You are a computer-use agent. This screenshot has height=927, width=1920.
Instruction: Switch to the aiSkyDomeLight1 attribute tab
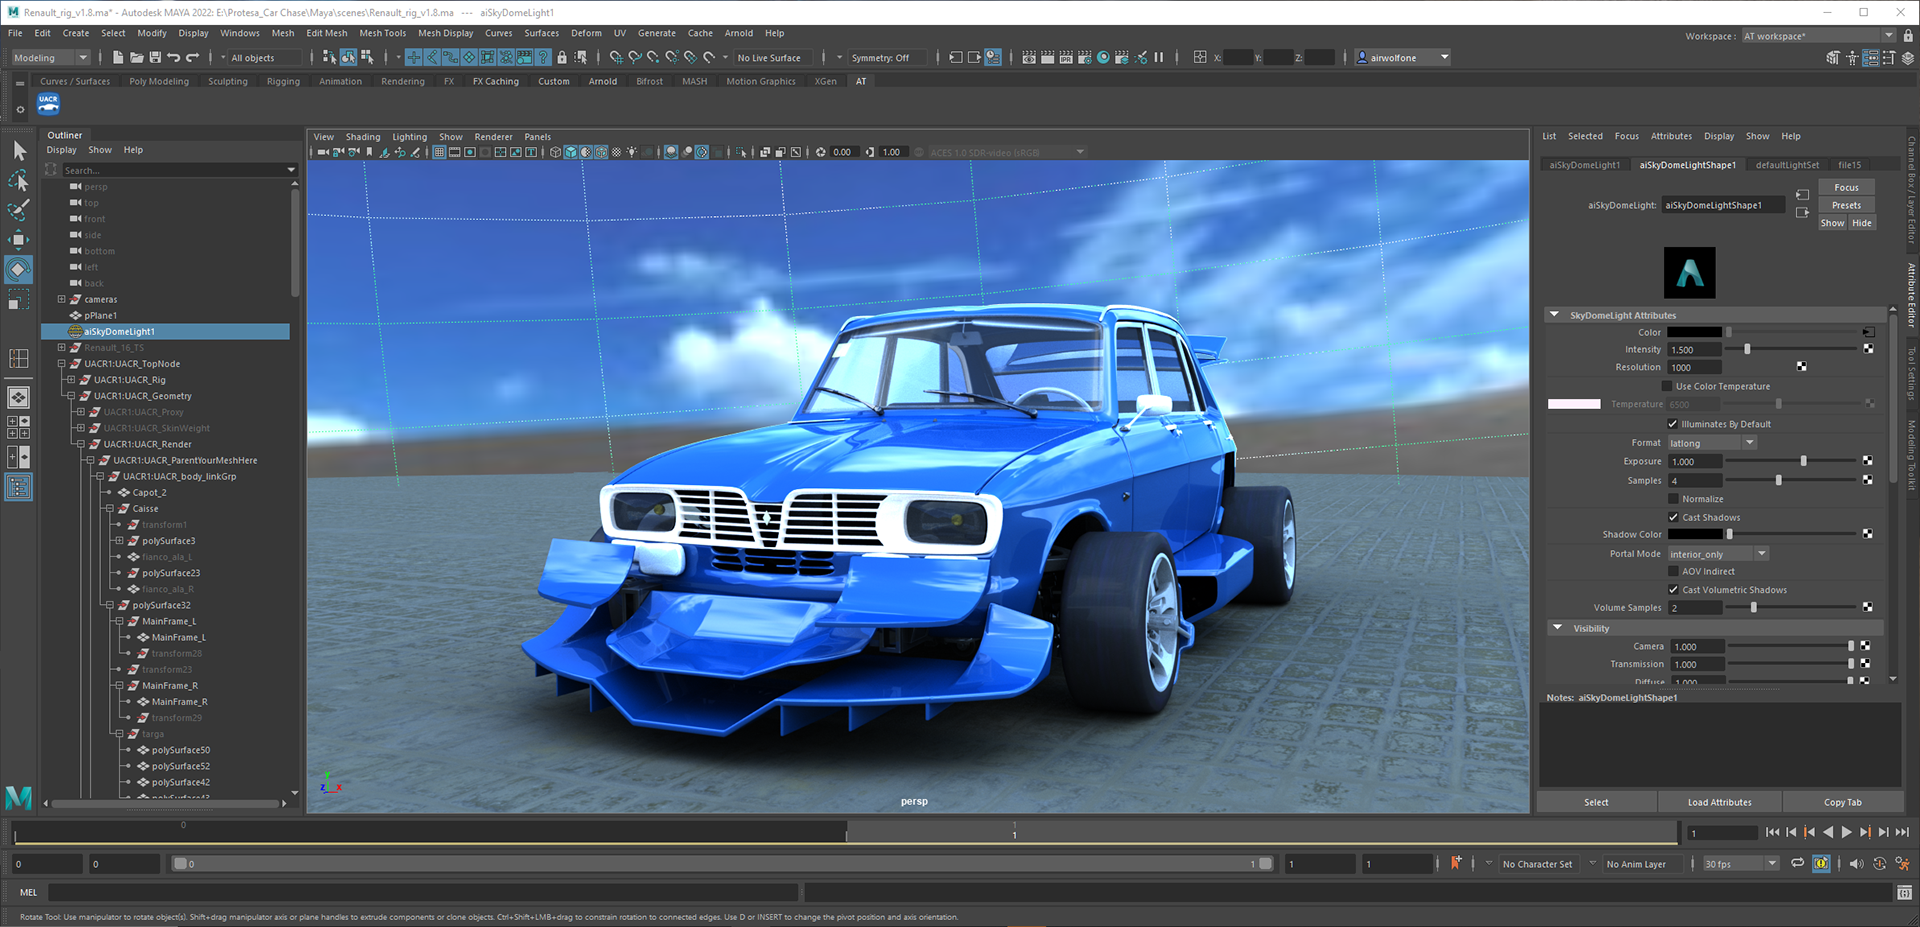pyautogui.click(x=1585, y=165)
